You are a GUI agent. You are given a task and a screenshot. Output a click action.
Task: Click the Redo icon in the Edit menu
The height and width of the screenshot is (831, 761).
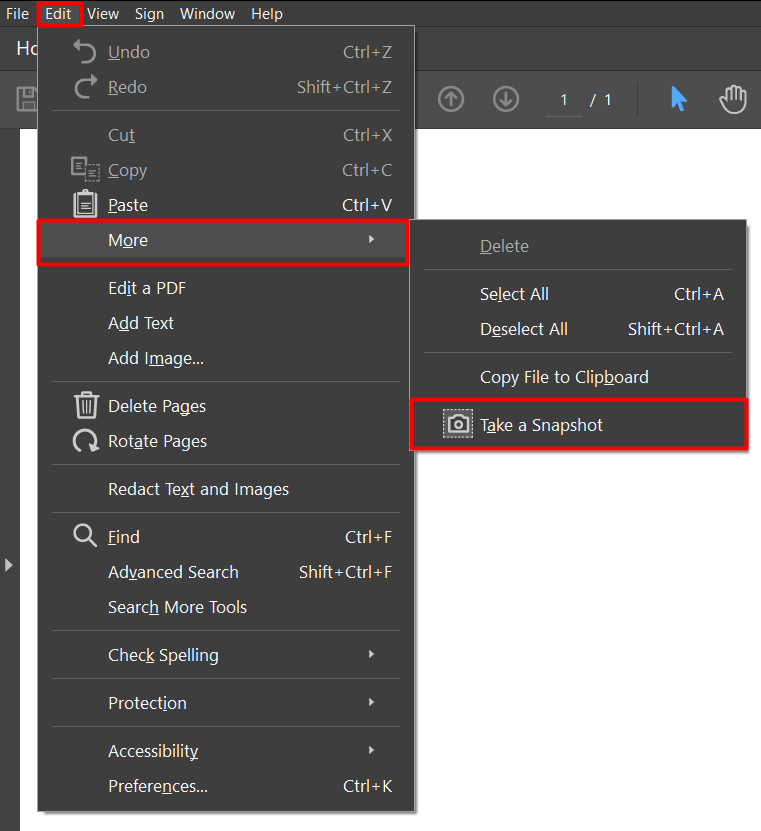pos(85,87)
